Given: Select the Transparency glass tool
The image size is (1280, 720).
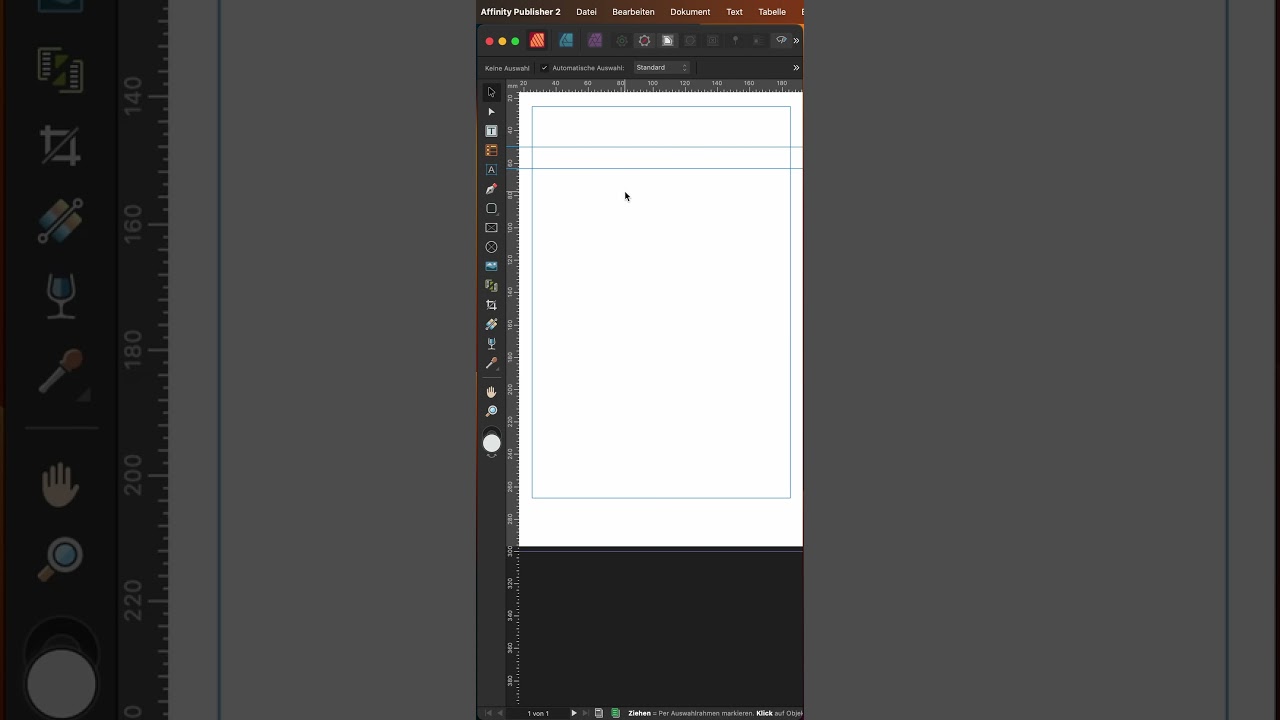Looking at the screenshot, I should [491, 344].
